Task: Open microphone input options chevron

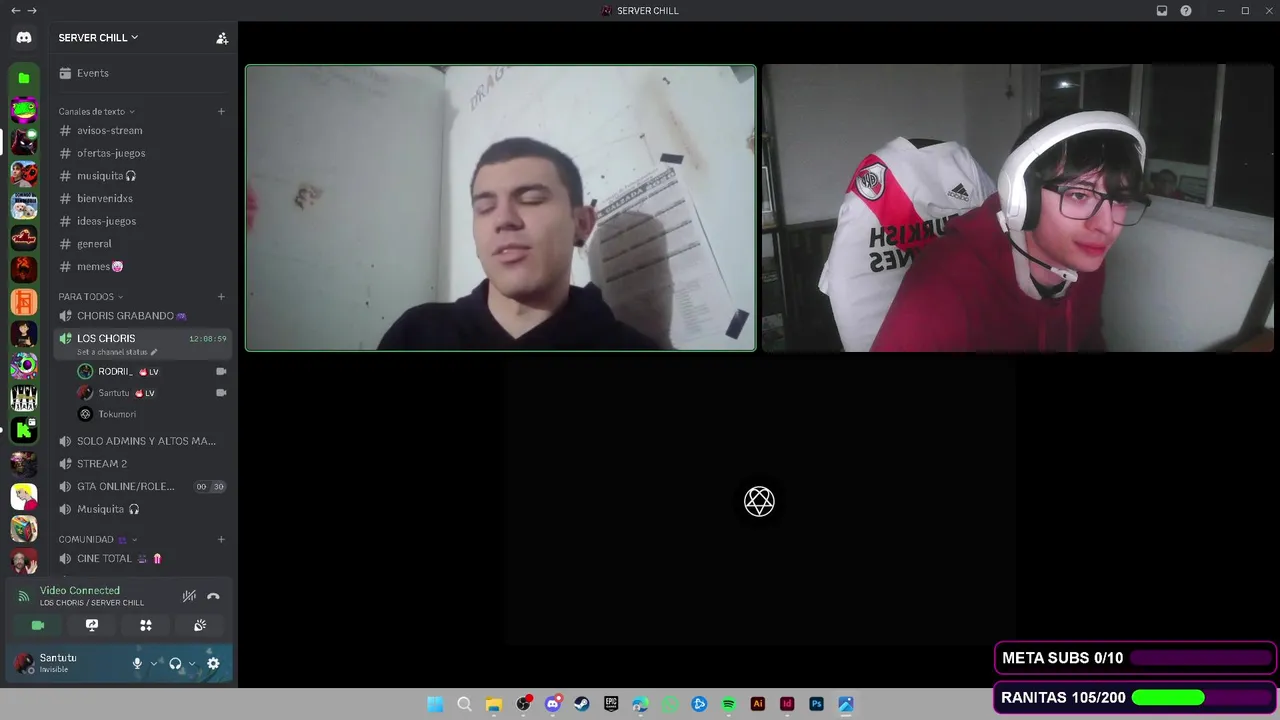Action: tap(153, 663)
